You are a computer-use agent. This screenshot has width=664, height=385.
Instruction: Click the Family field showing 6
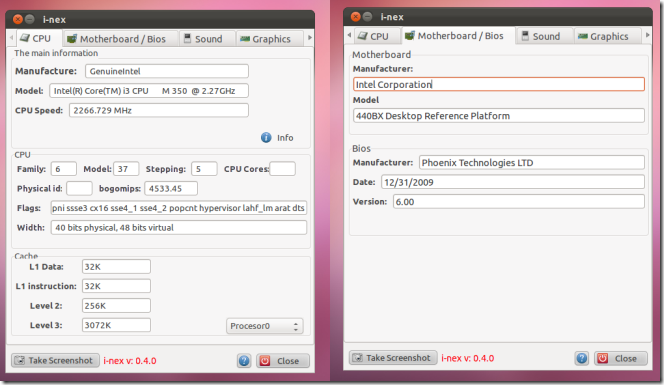coord(64,169)
